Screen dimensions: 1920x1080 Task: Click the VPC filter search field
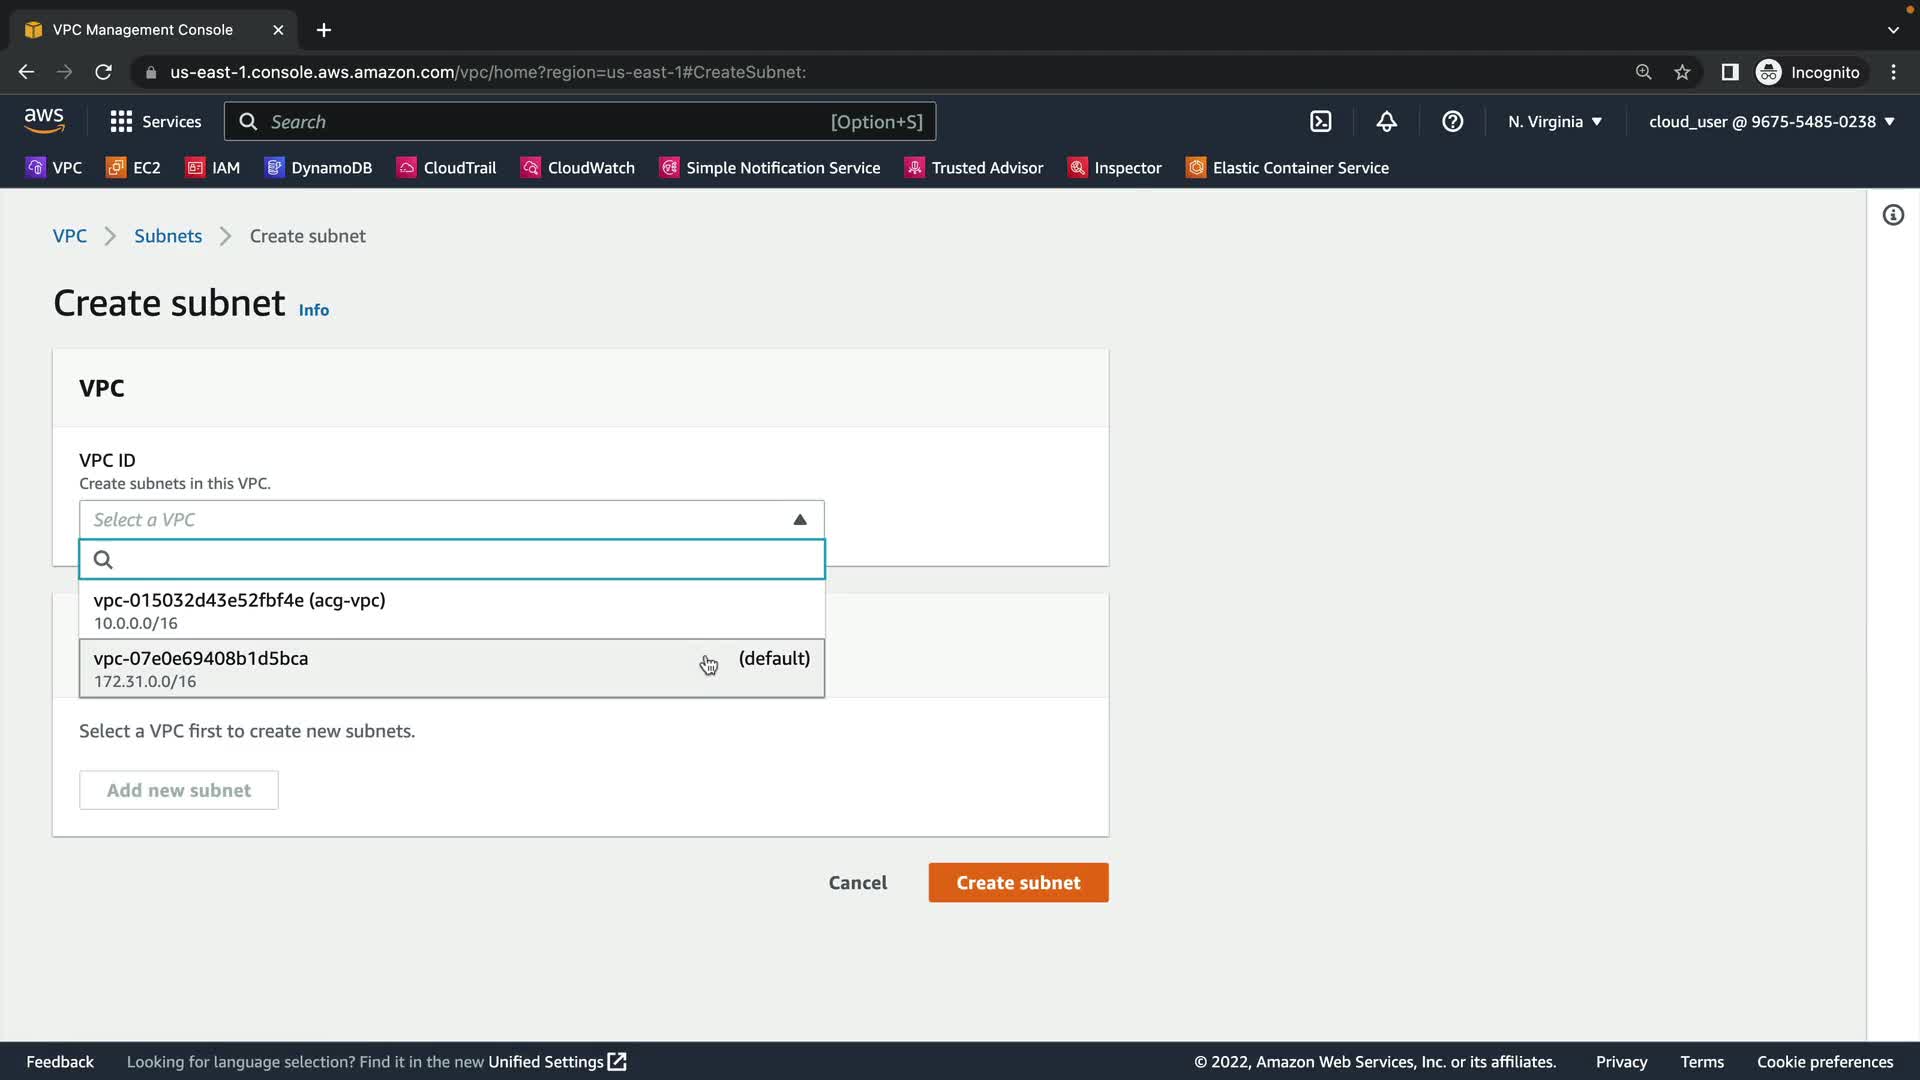460,560
